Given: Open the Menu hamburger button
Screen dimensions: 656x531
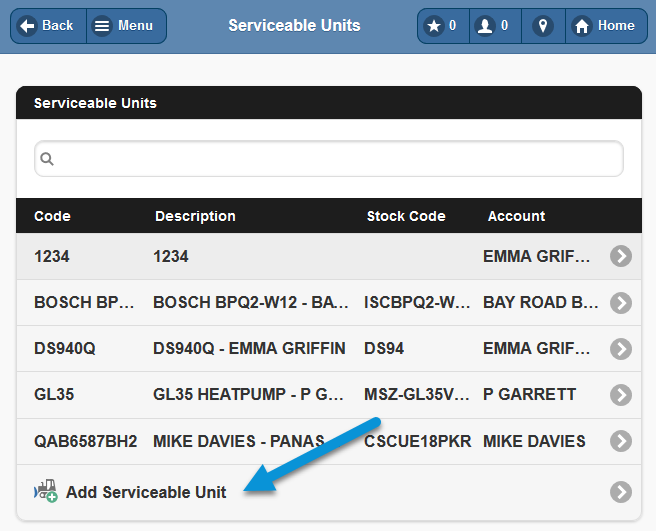Looking at the screenshot, I should (127, 26).
